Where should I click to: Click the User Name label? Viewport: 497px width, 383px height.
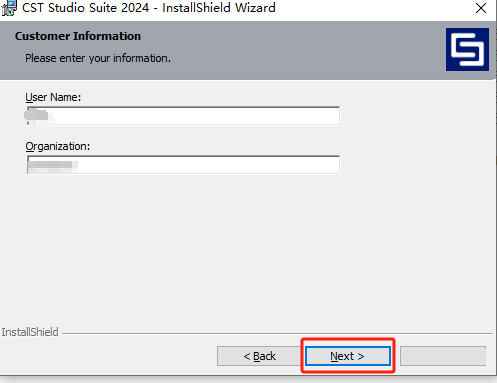pos(53,97)
